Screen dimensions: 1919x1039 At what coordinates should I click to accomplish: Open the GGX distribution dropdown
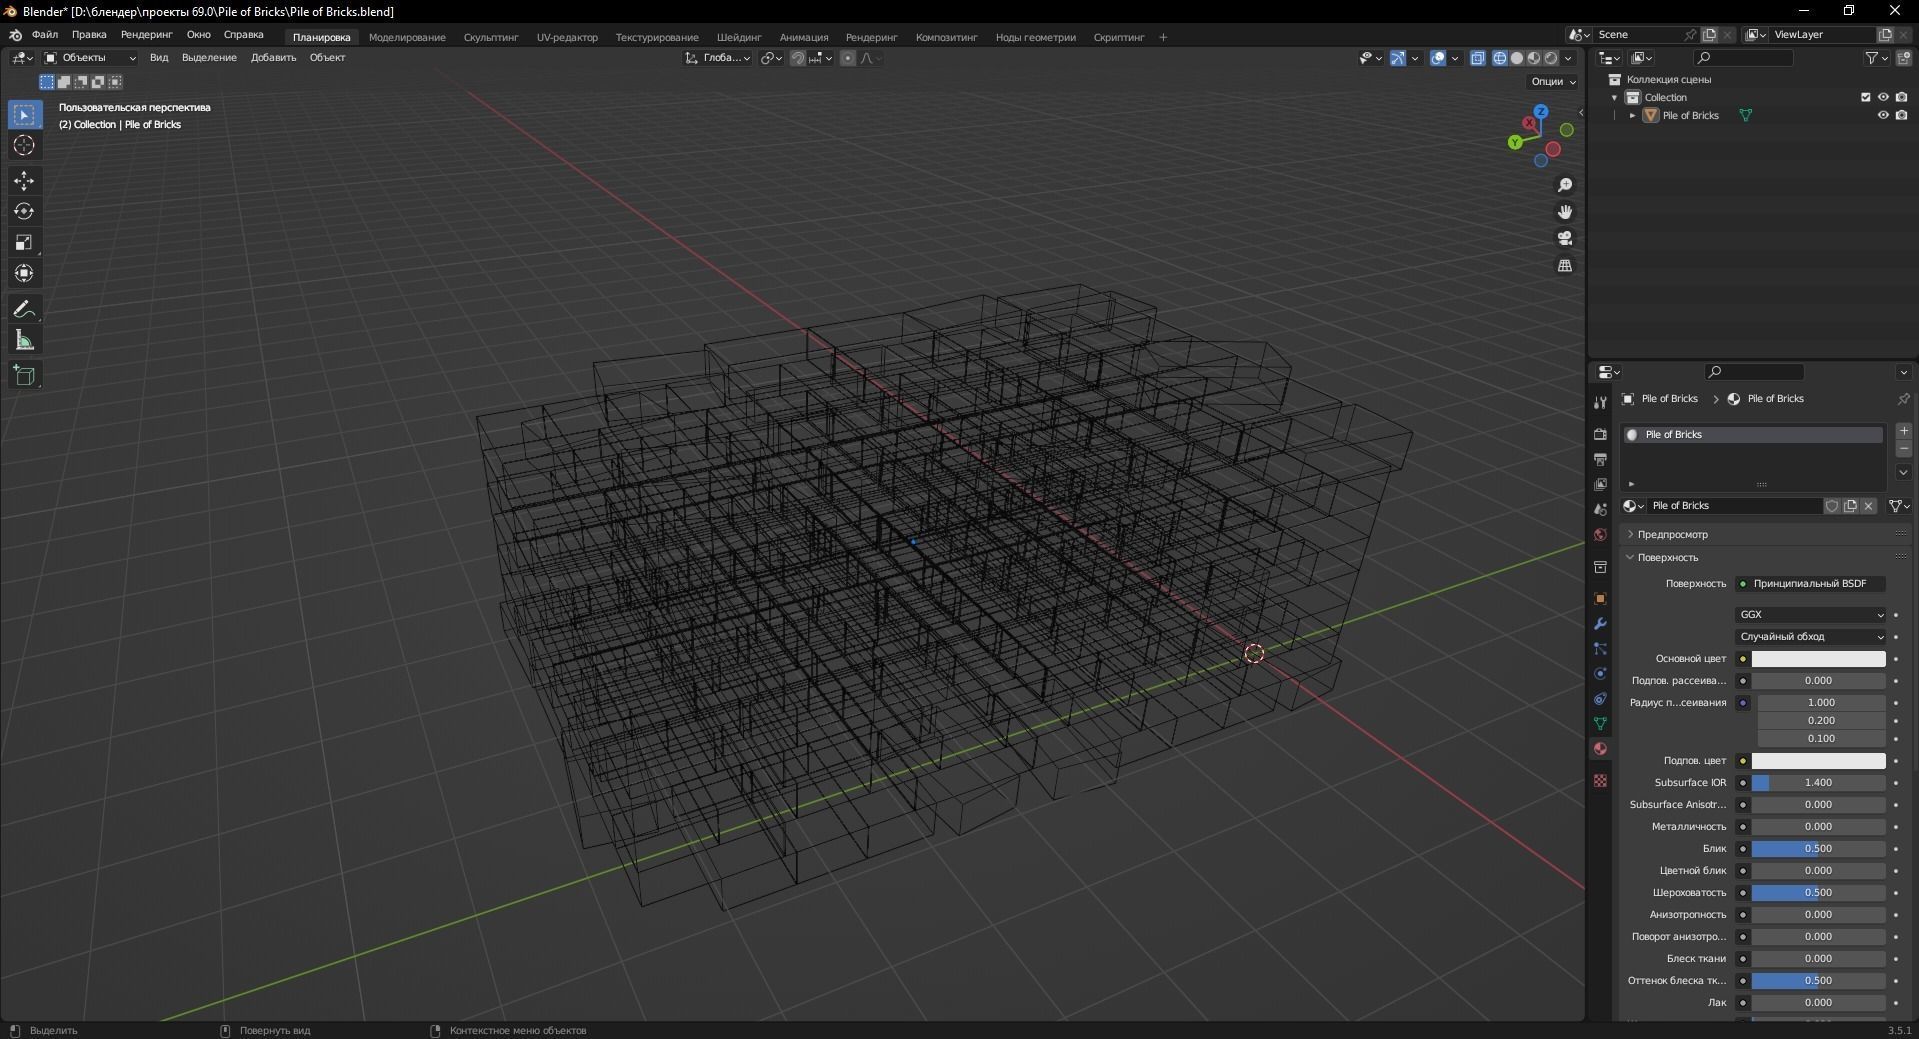1811,615
